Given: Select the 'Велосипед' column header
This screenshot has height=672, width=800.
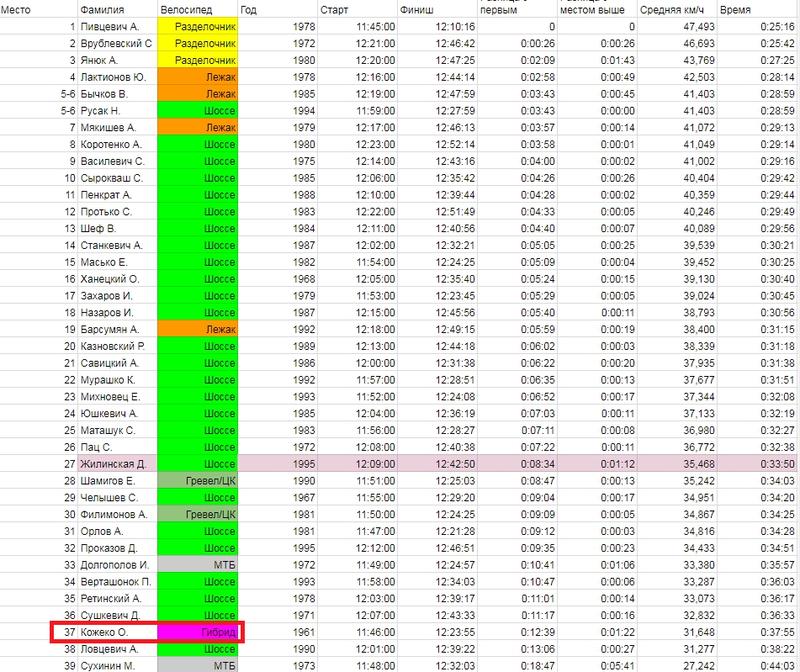Looking at the screenshot, I should [198, 9].
